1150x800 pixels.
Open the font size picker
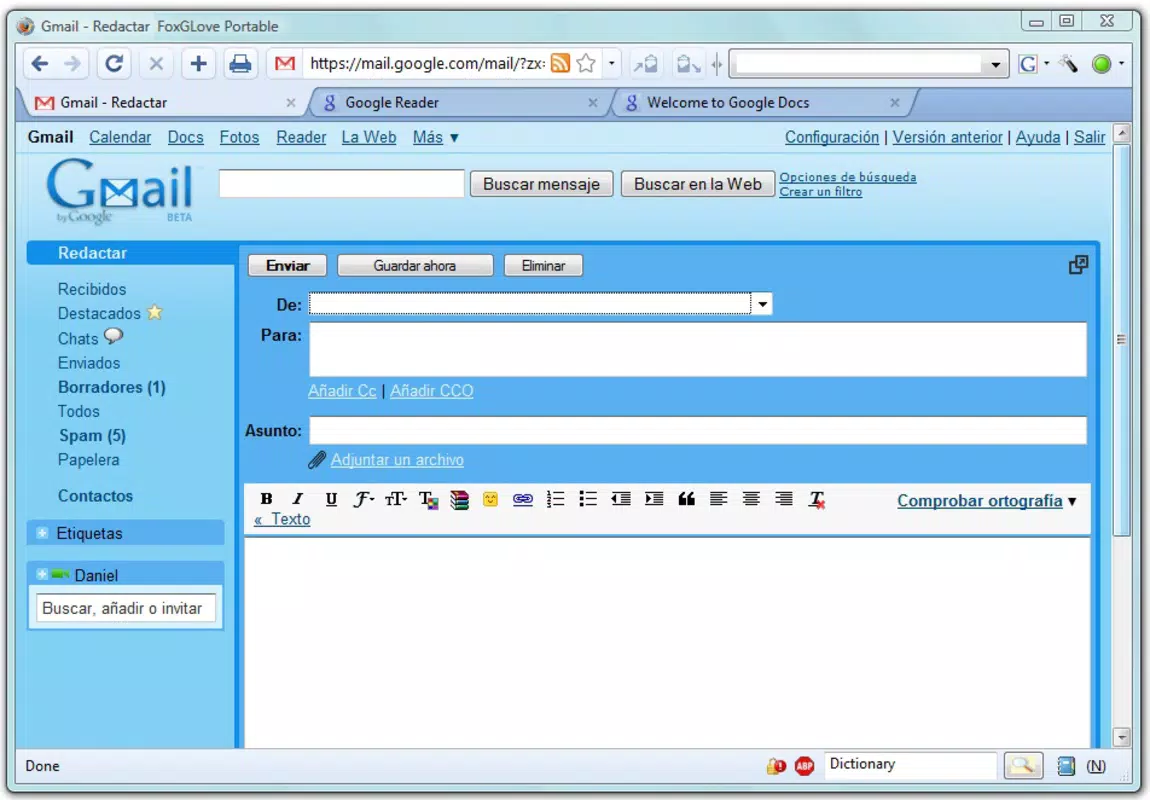pyautogui.click(x=396, y=499)
